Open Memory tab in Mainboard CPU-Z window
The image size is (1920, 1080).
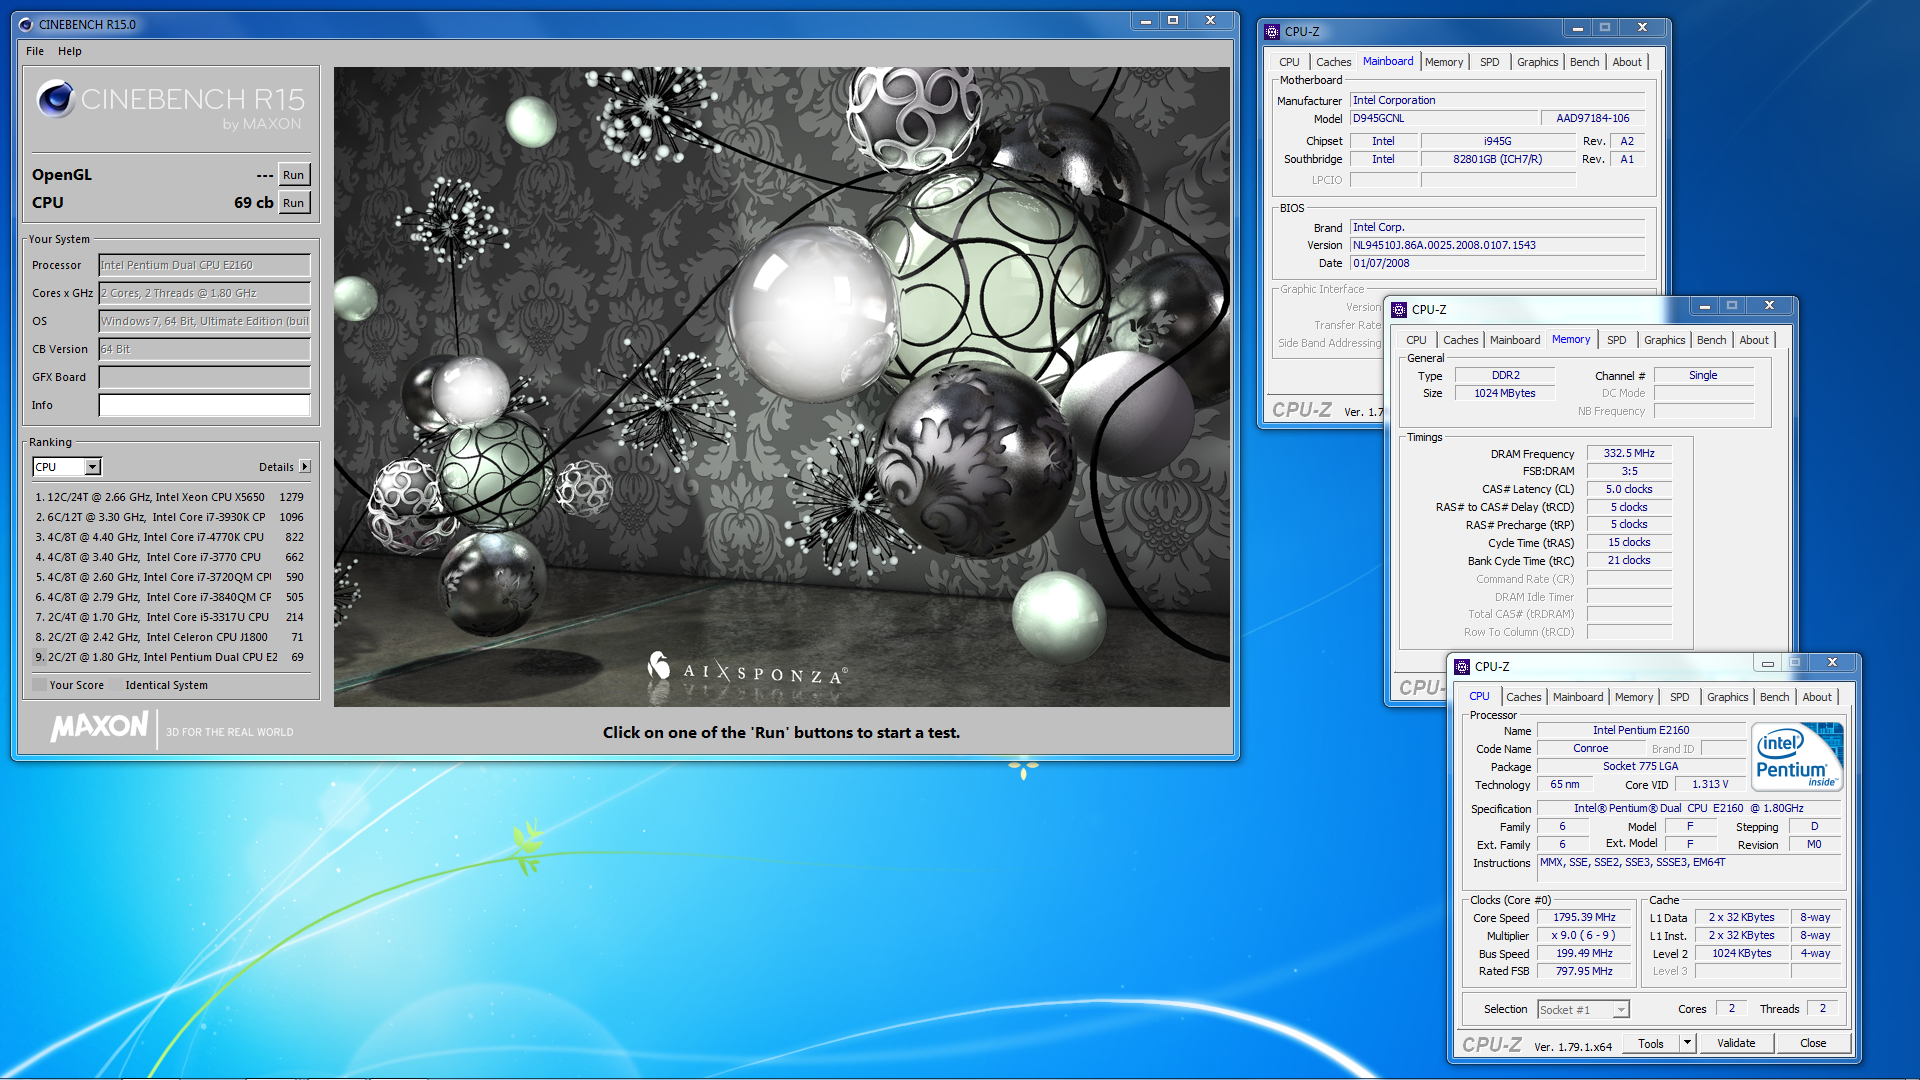tap(1443, 62)
